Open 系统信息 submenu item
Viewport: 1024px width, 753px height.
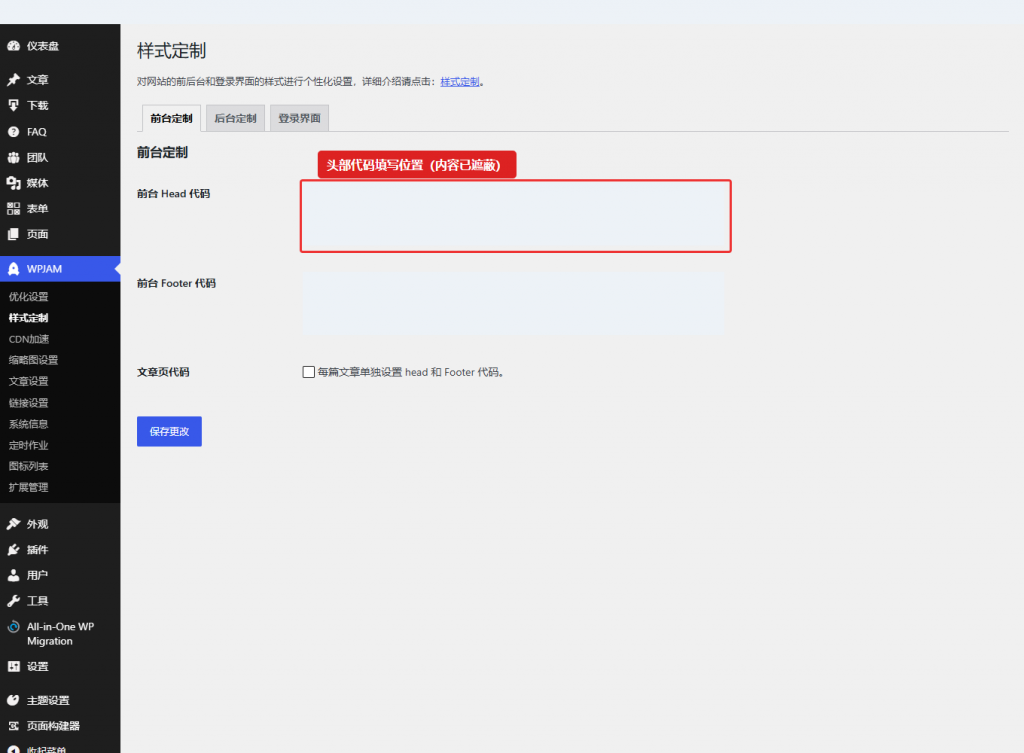[x=29, y=424]
